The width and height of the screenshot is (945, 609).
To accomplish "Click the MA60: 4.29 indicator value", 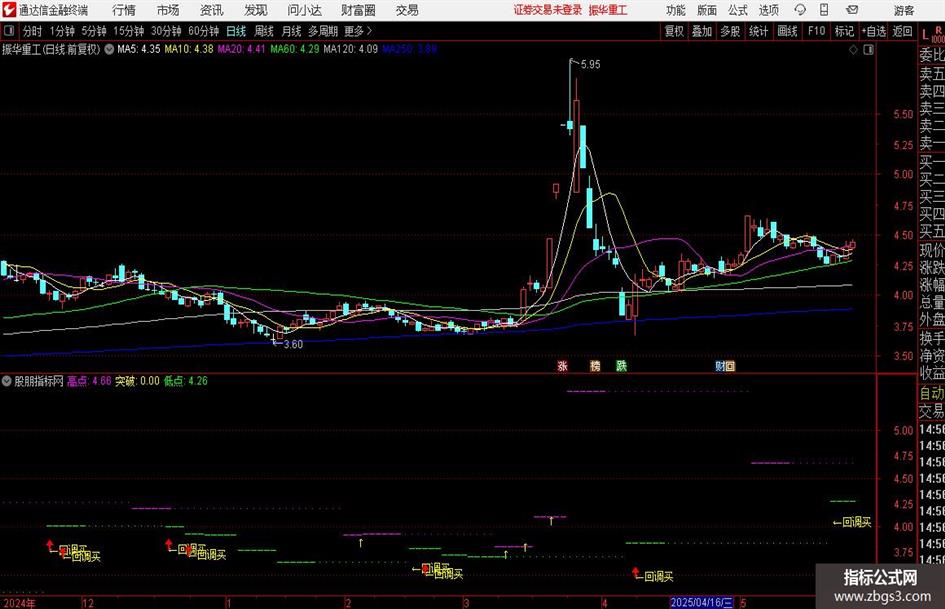I will (x=295, y=49).
